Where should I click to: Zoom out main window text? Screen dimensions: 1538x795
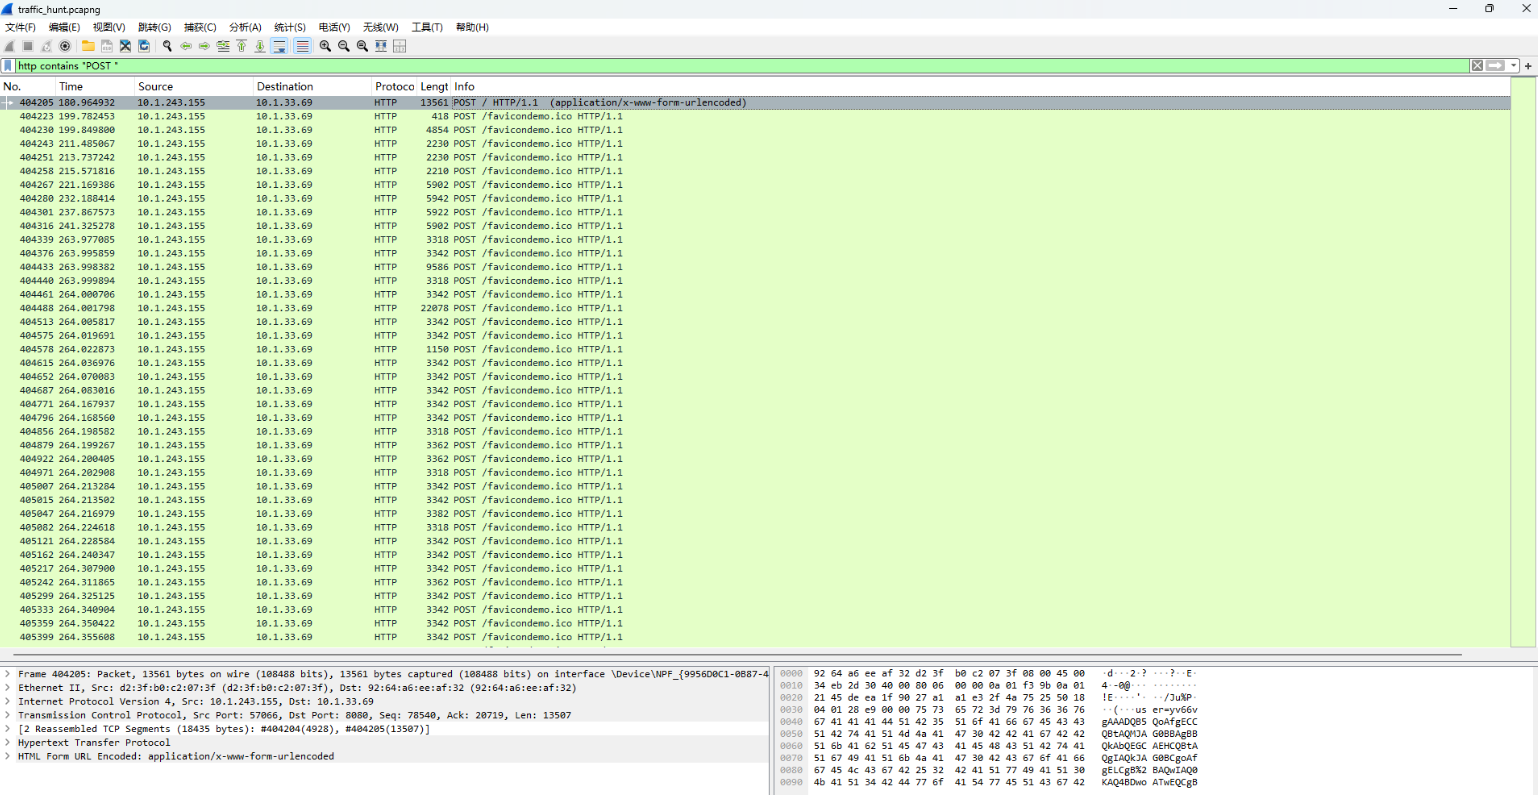344,46
